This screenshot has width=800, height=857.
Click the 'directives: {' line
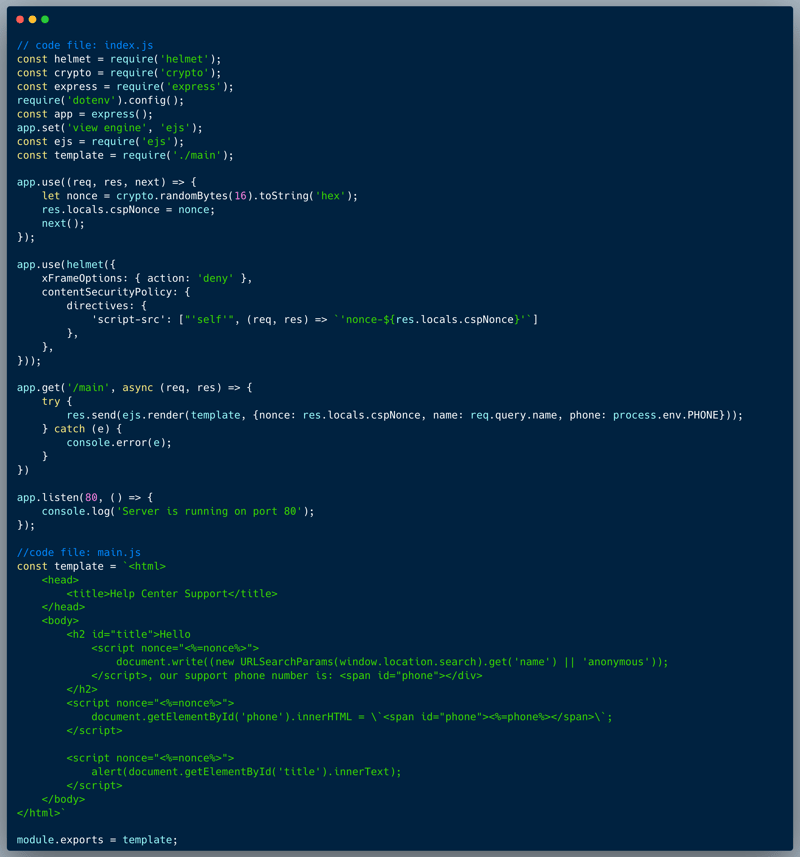point(107,306)
